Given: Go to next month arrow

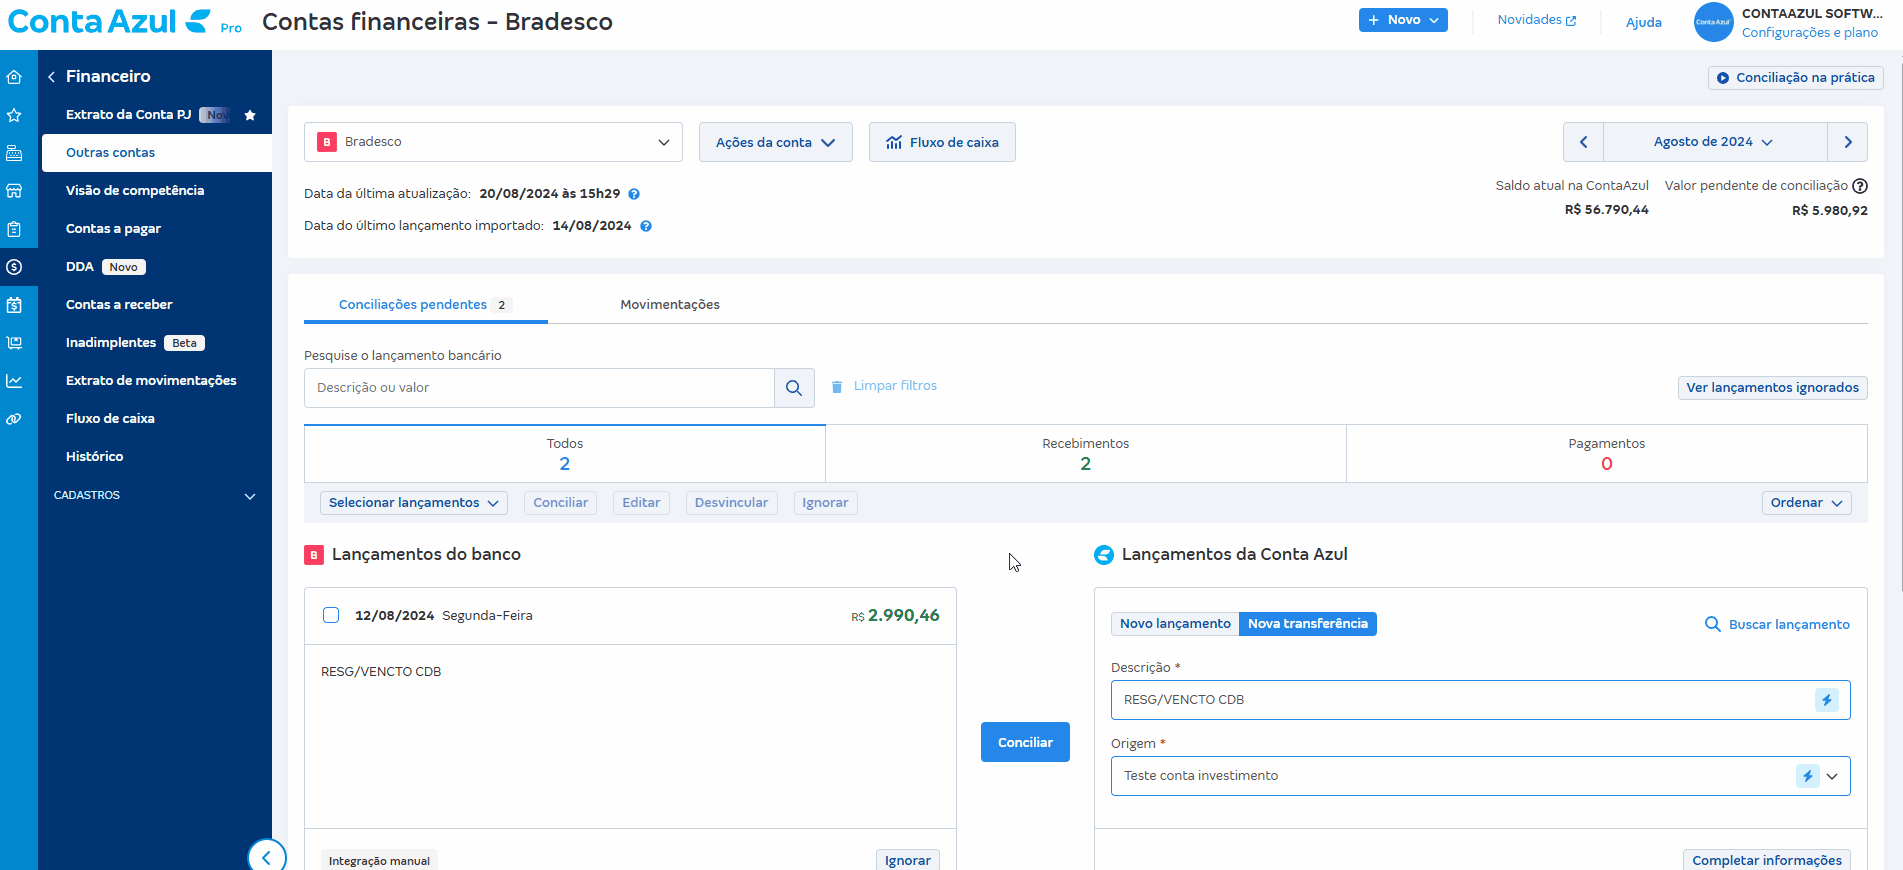Looking at the screenshot, I should pos(1847,142).
